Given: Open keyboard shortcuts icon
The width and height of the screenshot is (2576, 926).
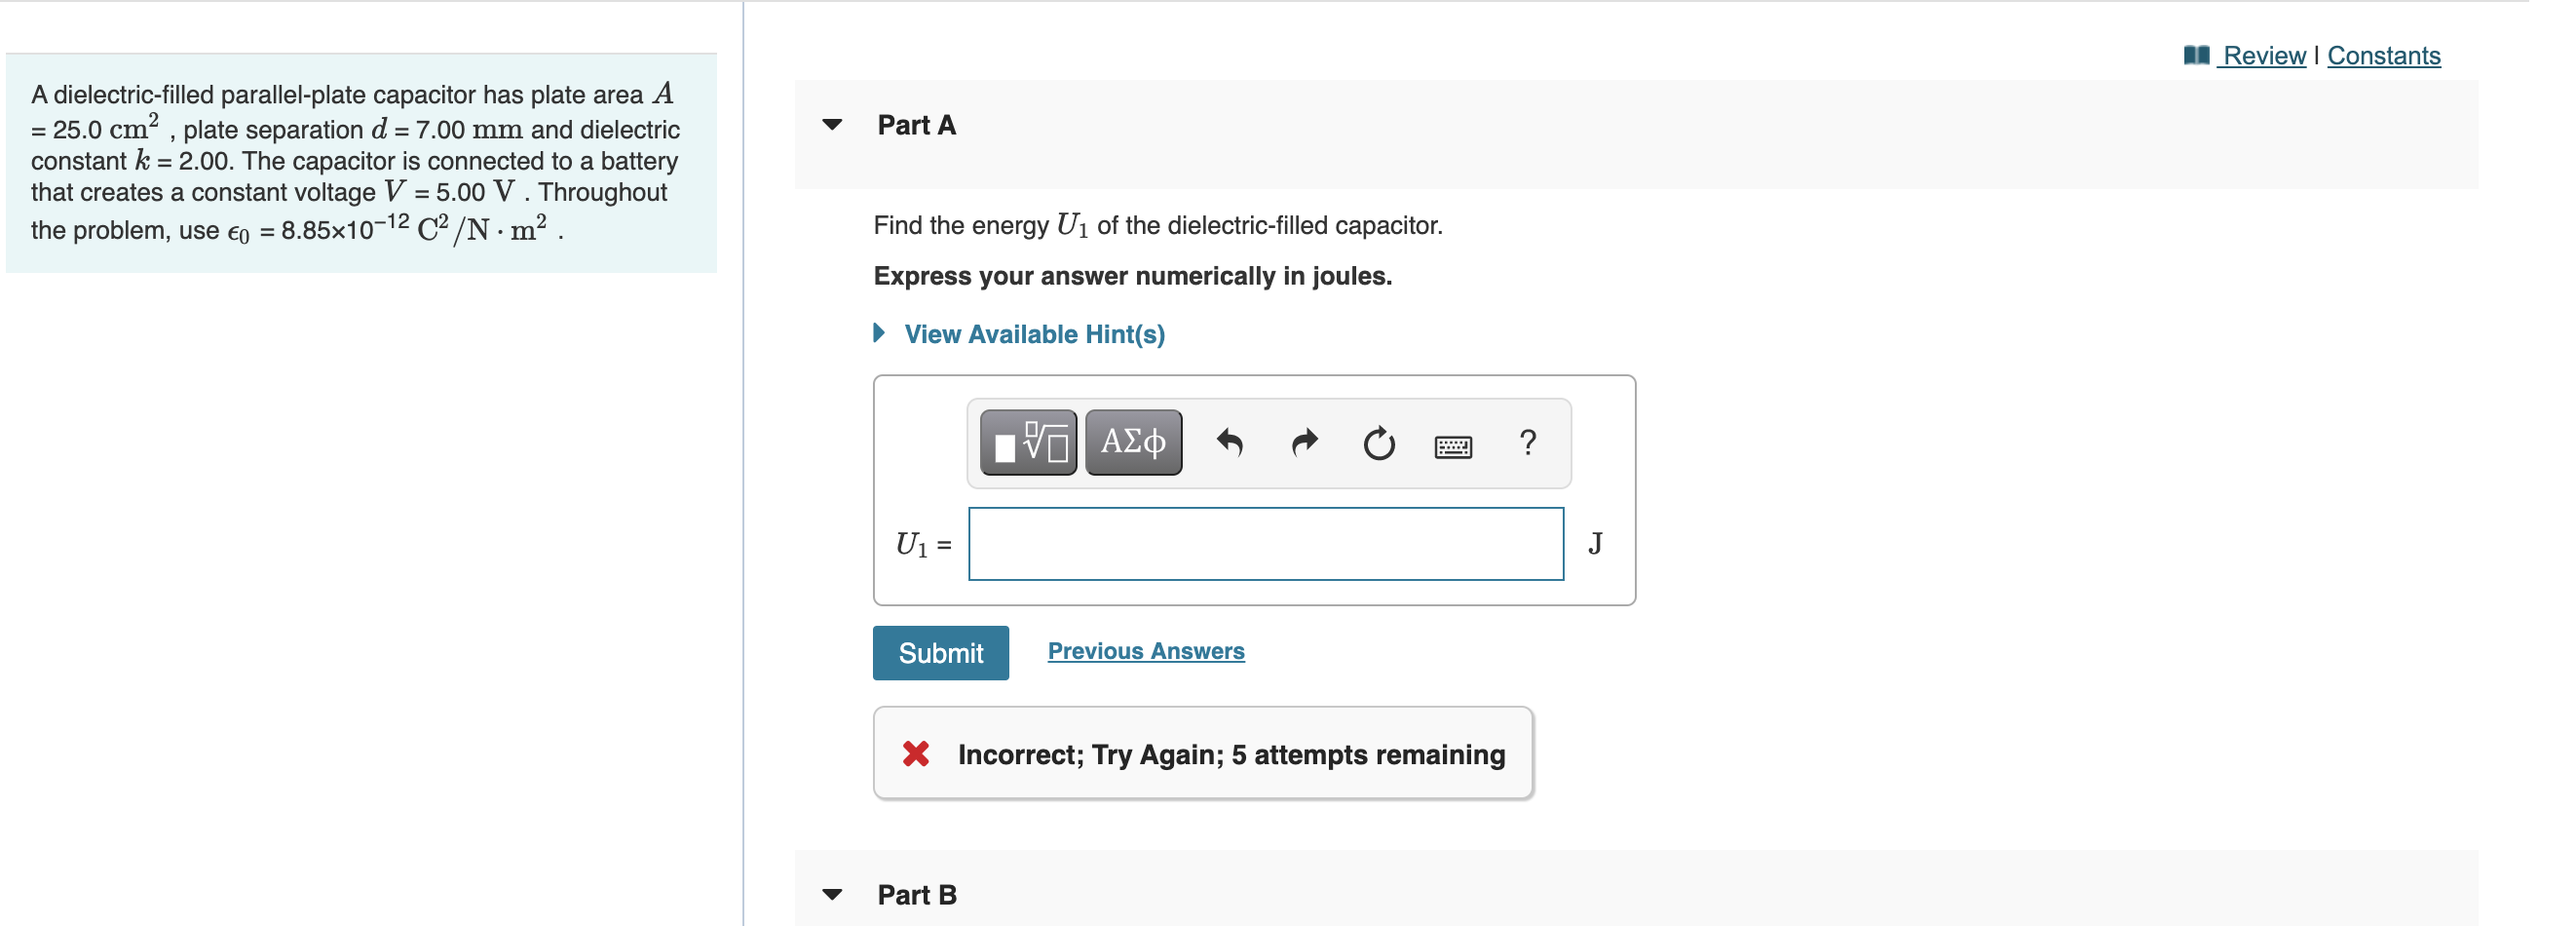Looking at the screenshot, I should click(1452, 446).
